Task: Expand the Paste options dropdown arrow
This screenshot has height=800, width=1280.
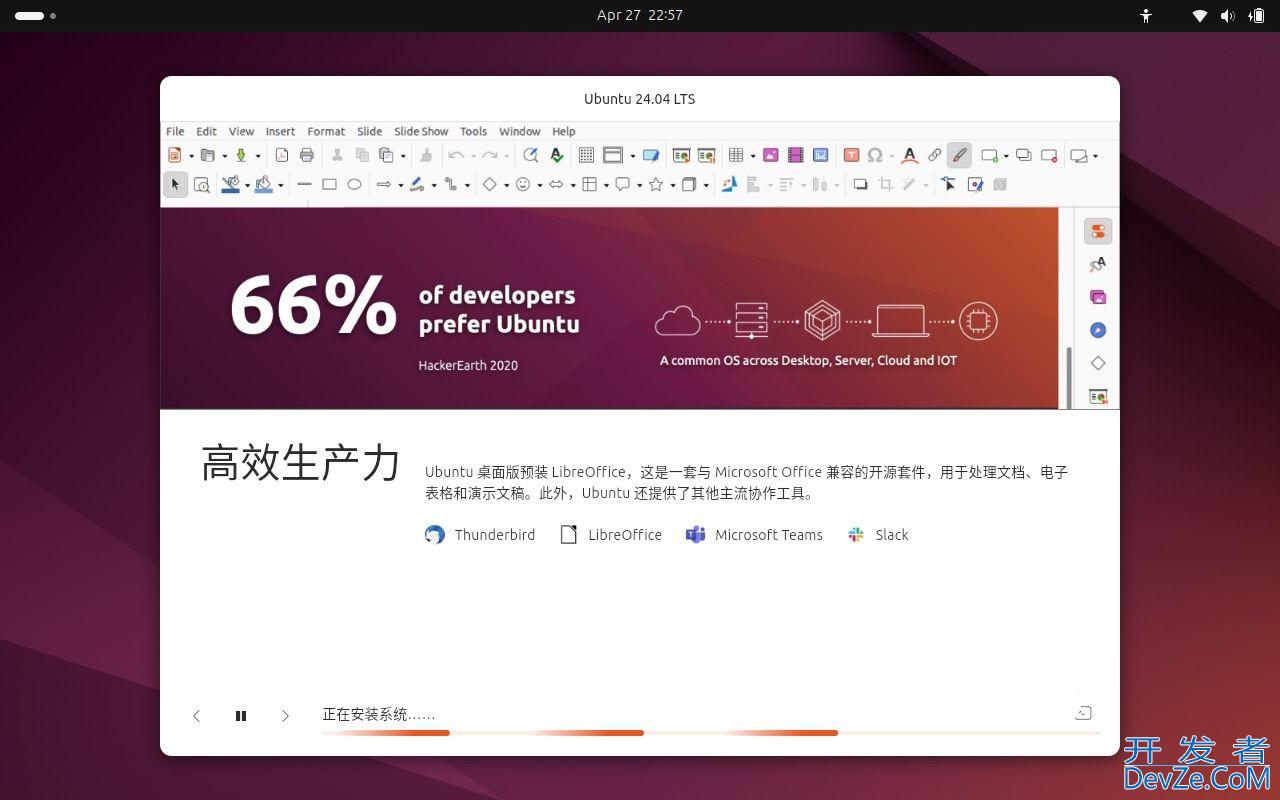Action: pos(403,156)
